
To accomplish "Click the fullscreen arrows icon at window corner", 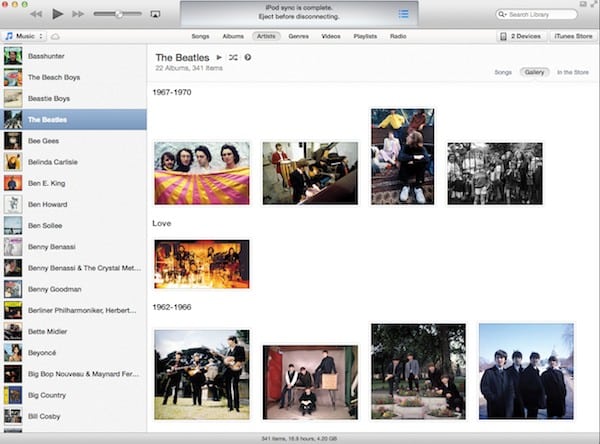I will click(595, 4).
